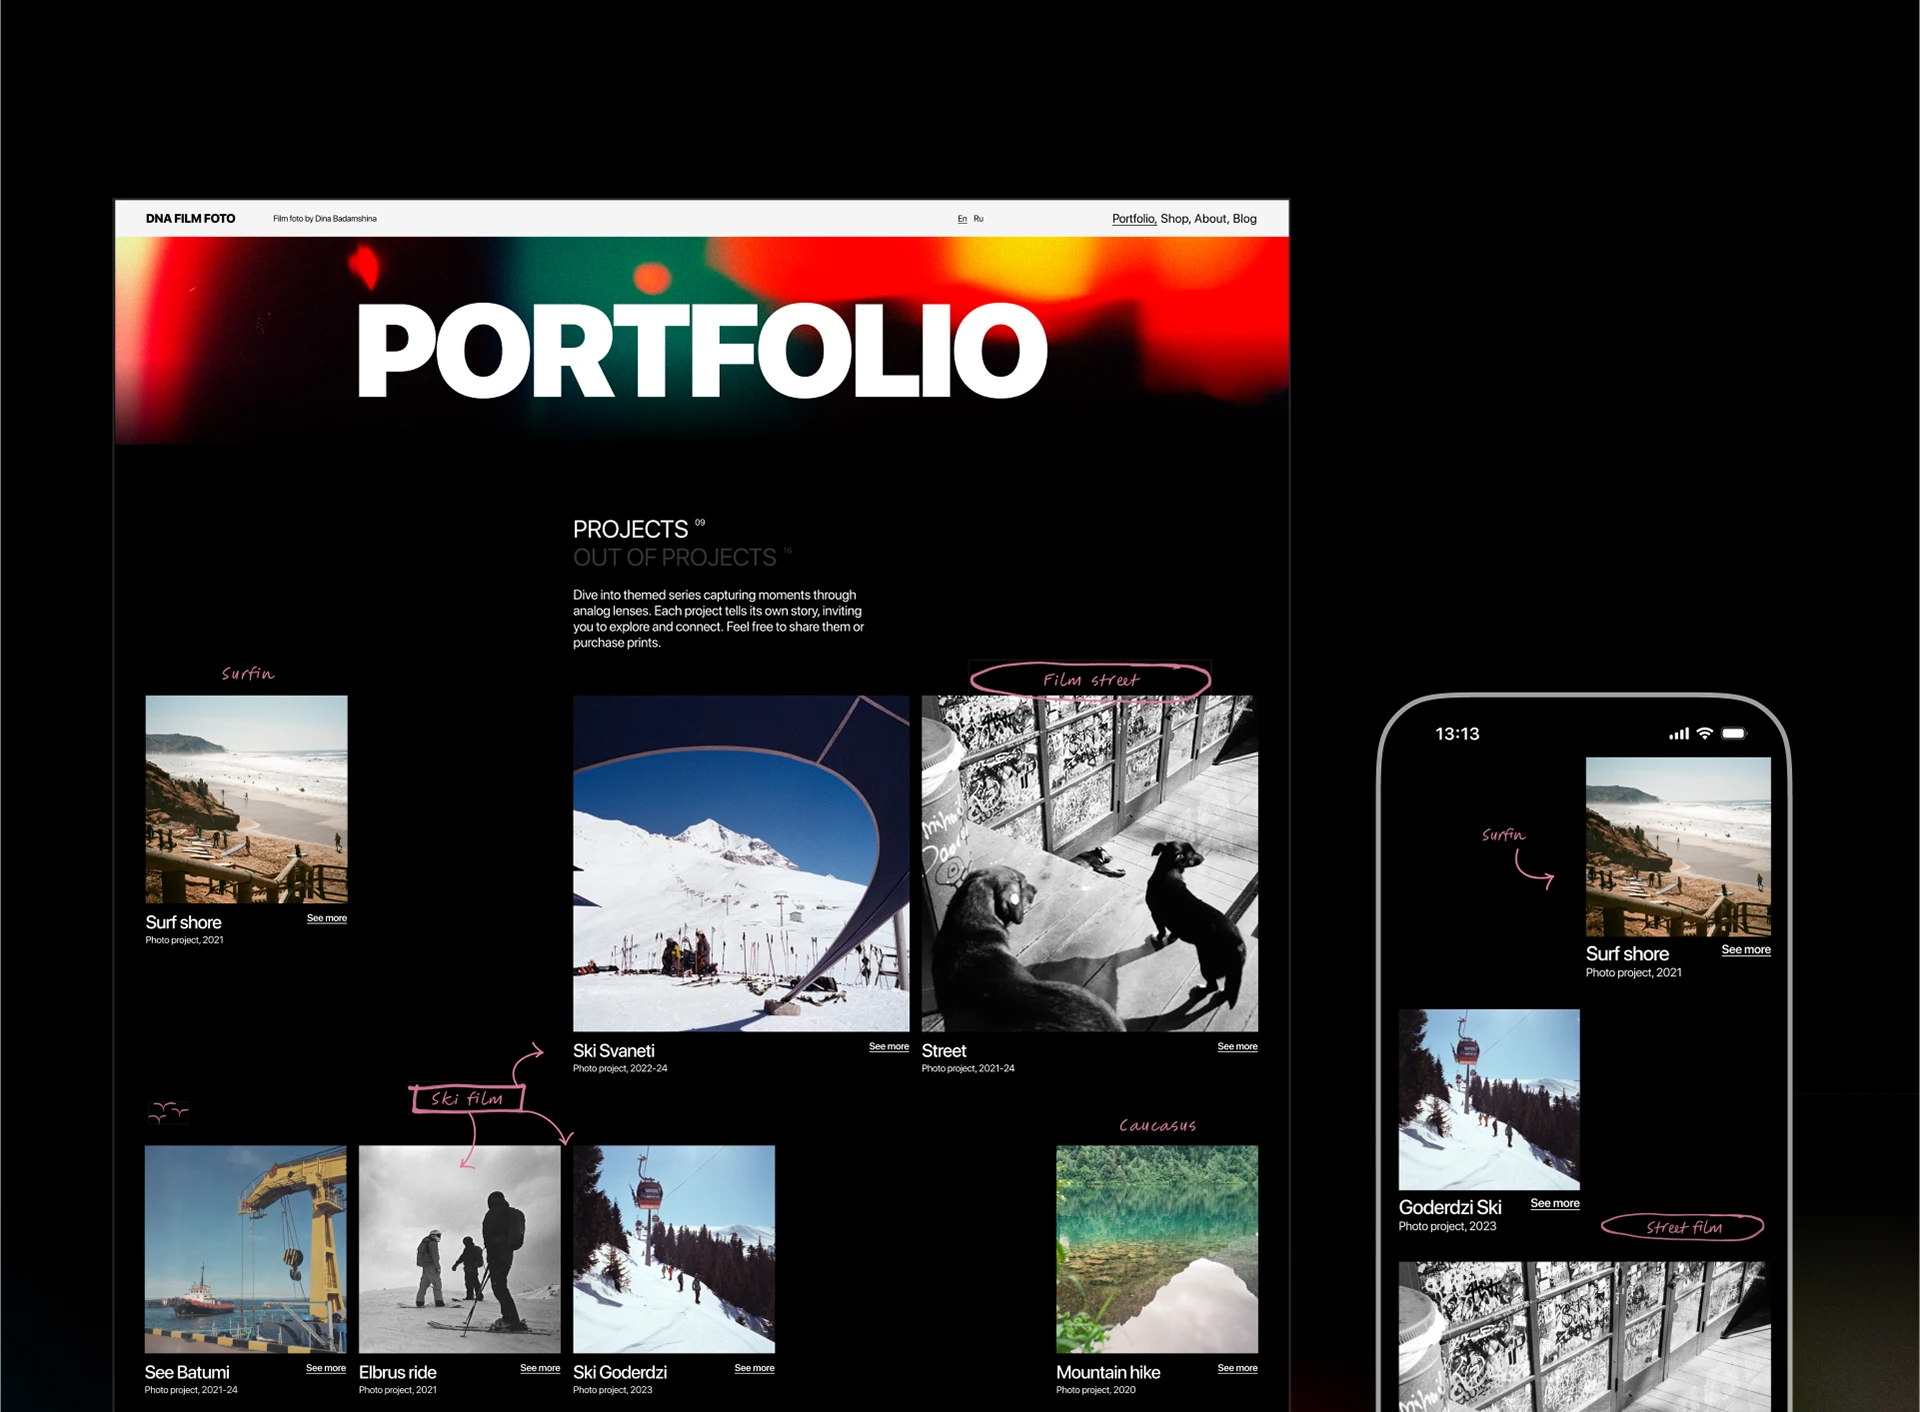Click See more next to Ski Svaneti
The height and width of the screenshot is (1412, 1920).
click(888, 1046)
